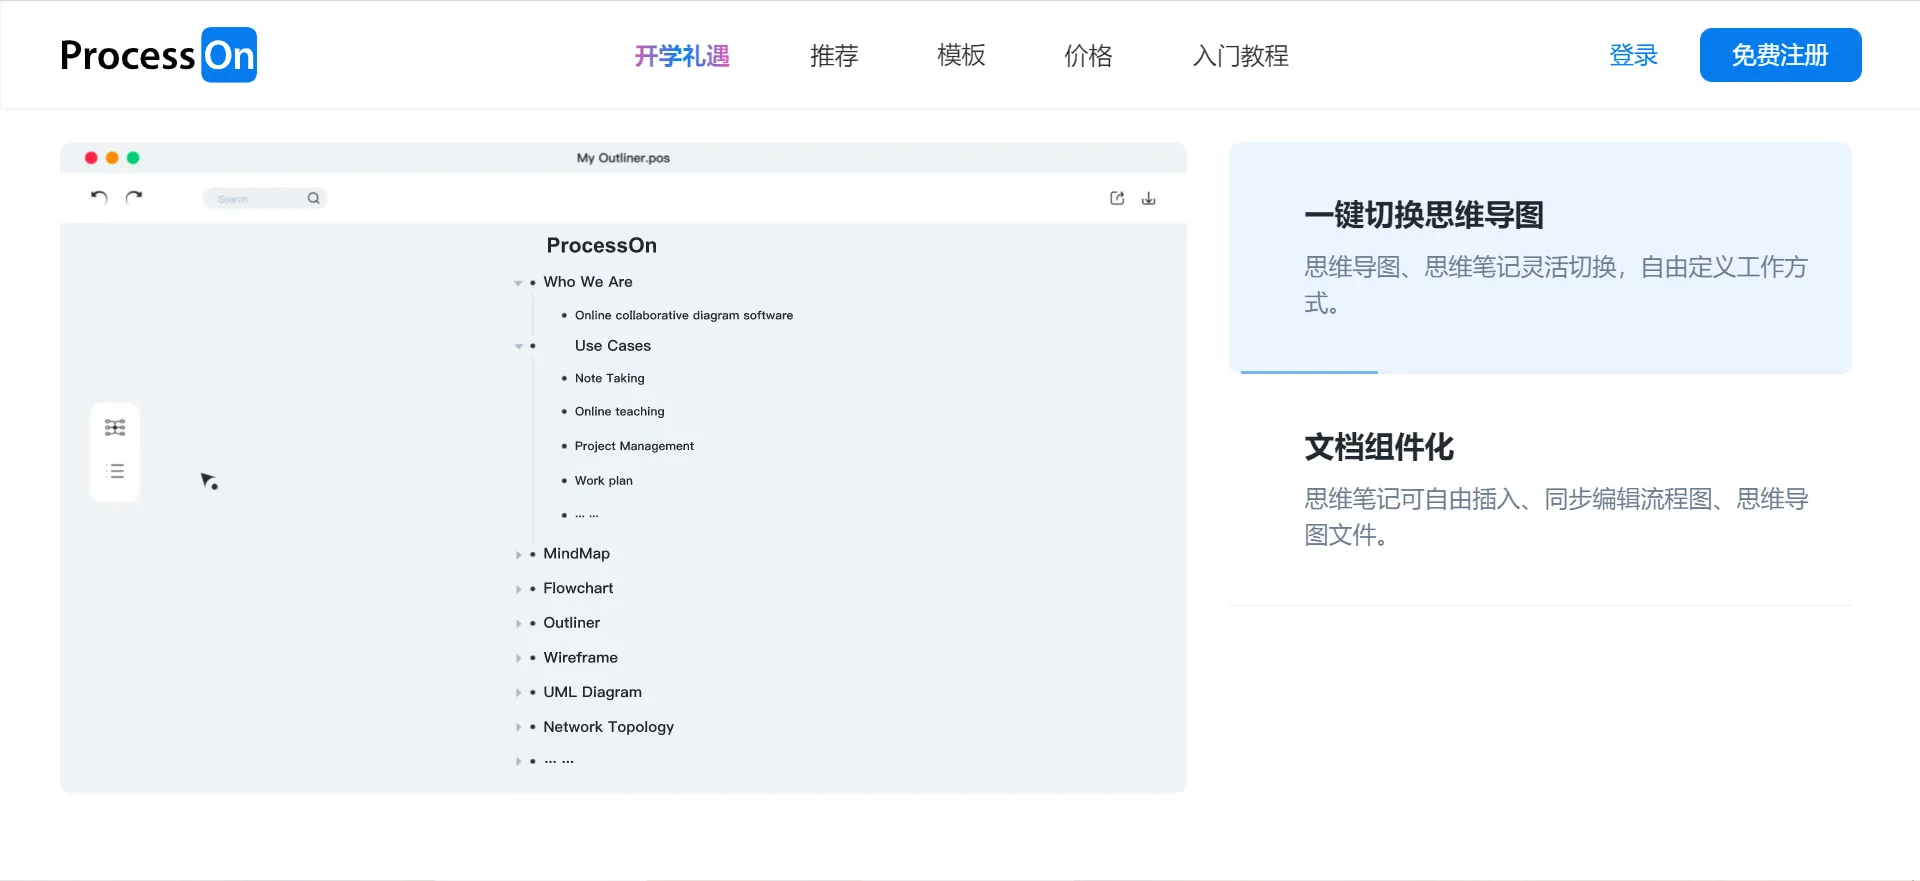The height and width of the screenshot is (881, 1920).
Task: Click the ProcessOn logo
Action: pyautogui.click(x=158, y=55)
